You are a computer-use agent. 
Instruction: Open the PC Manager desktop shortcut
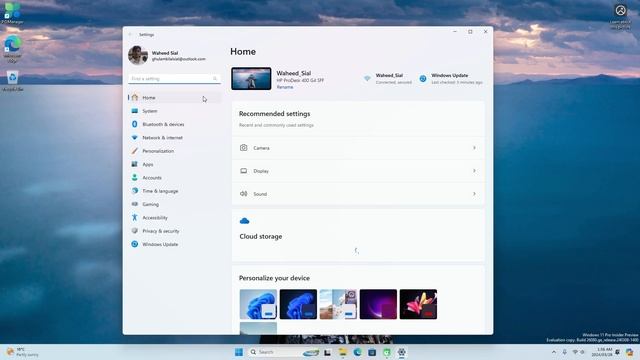12,13
